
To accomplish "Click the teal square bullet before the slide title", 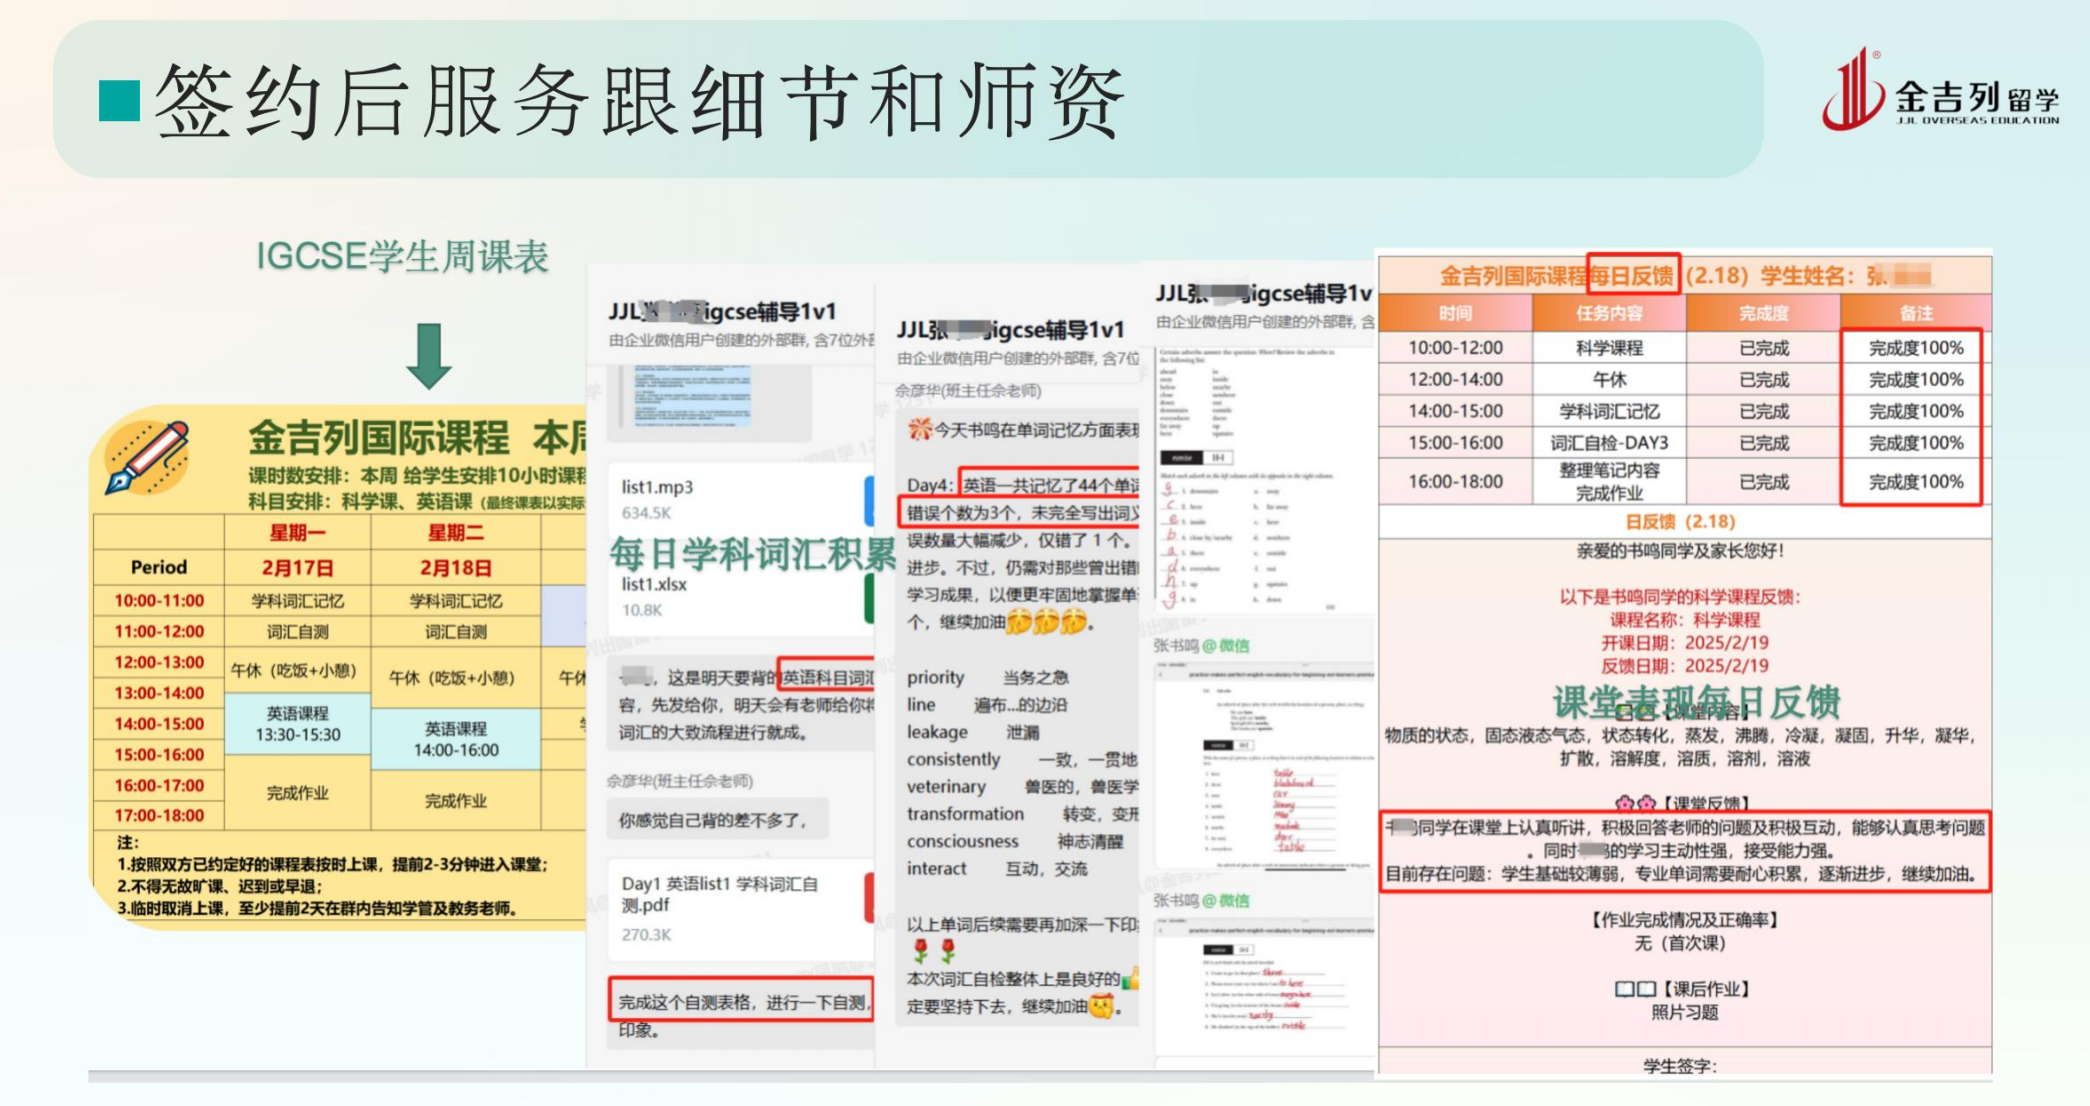I will [119, 101].
